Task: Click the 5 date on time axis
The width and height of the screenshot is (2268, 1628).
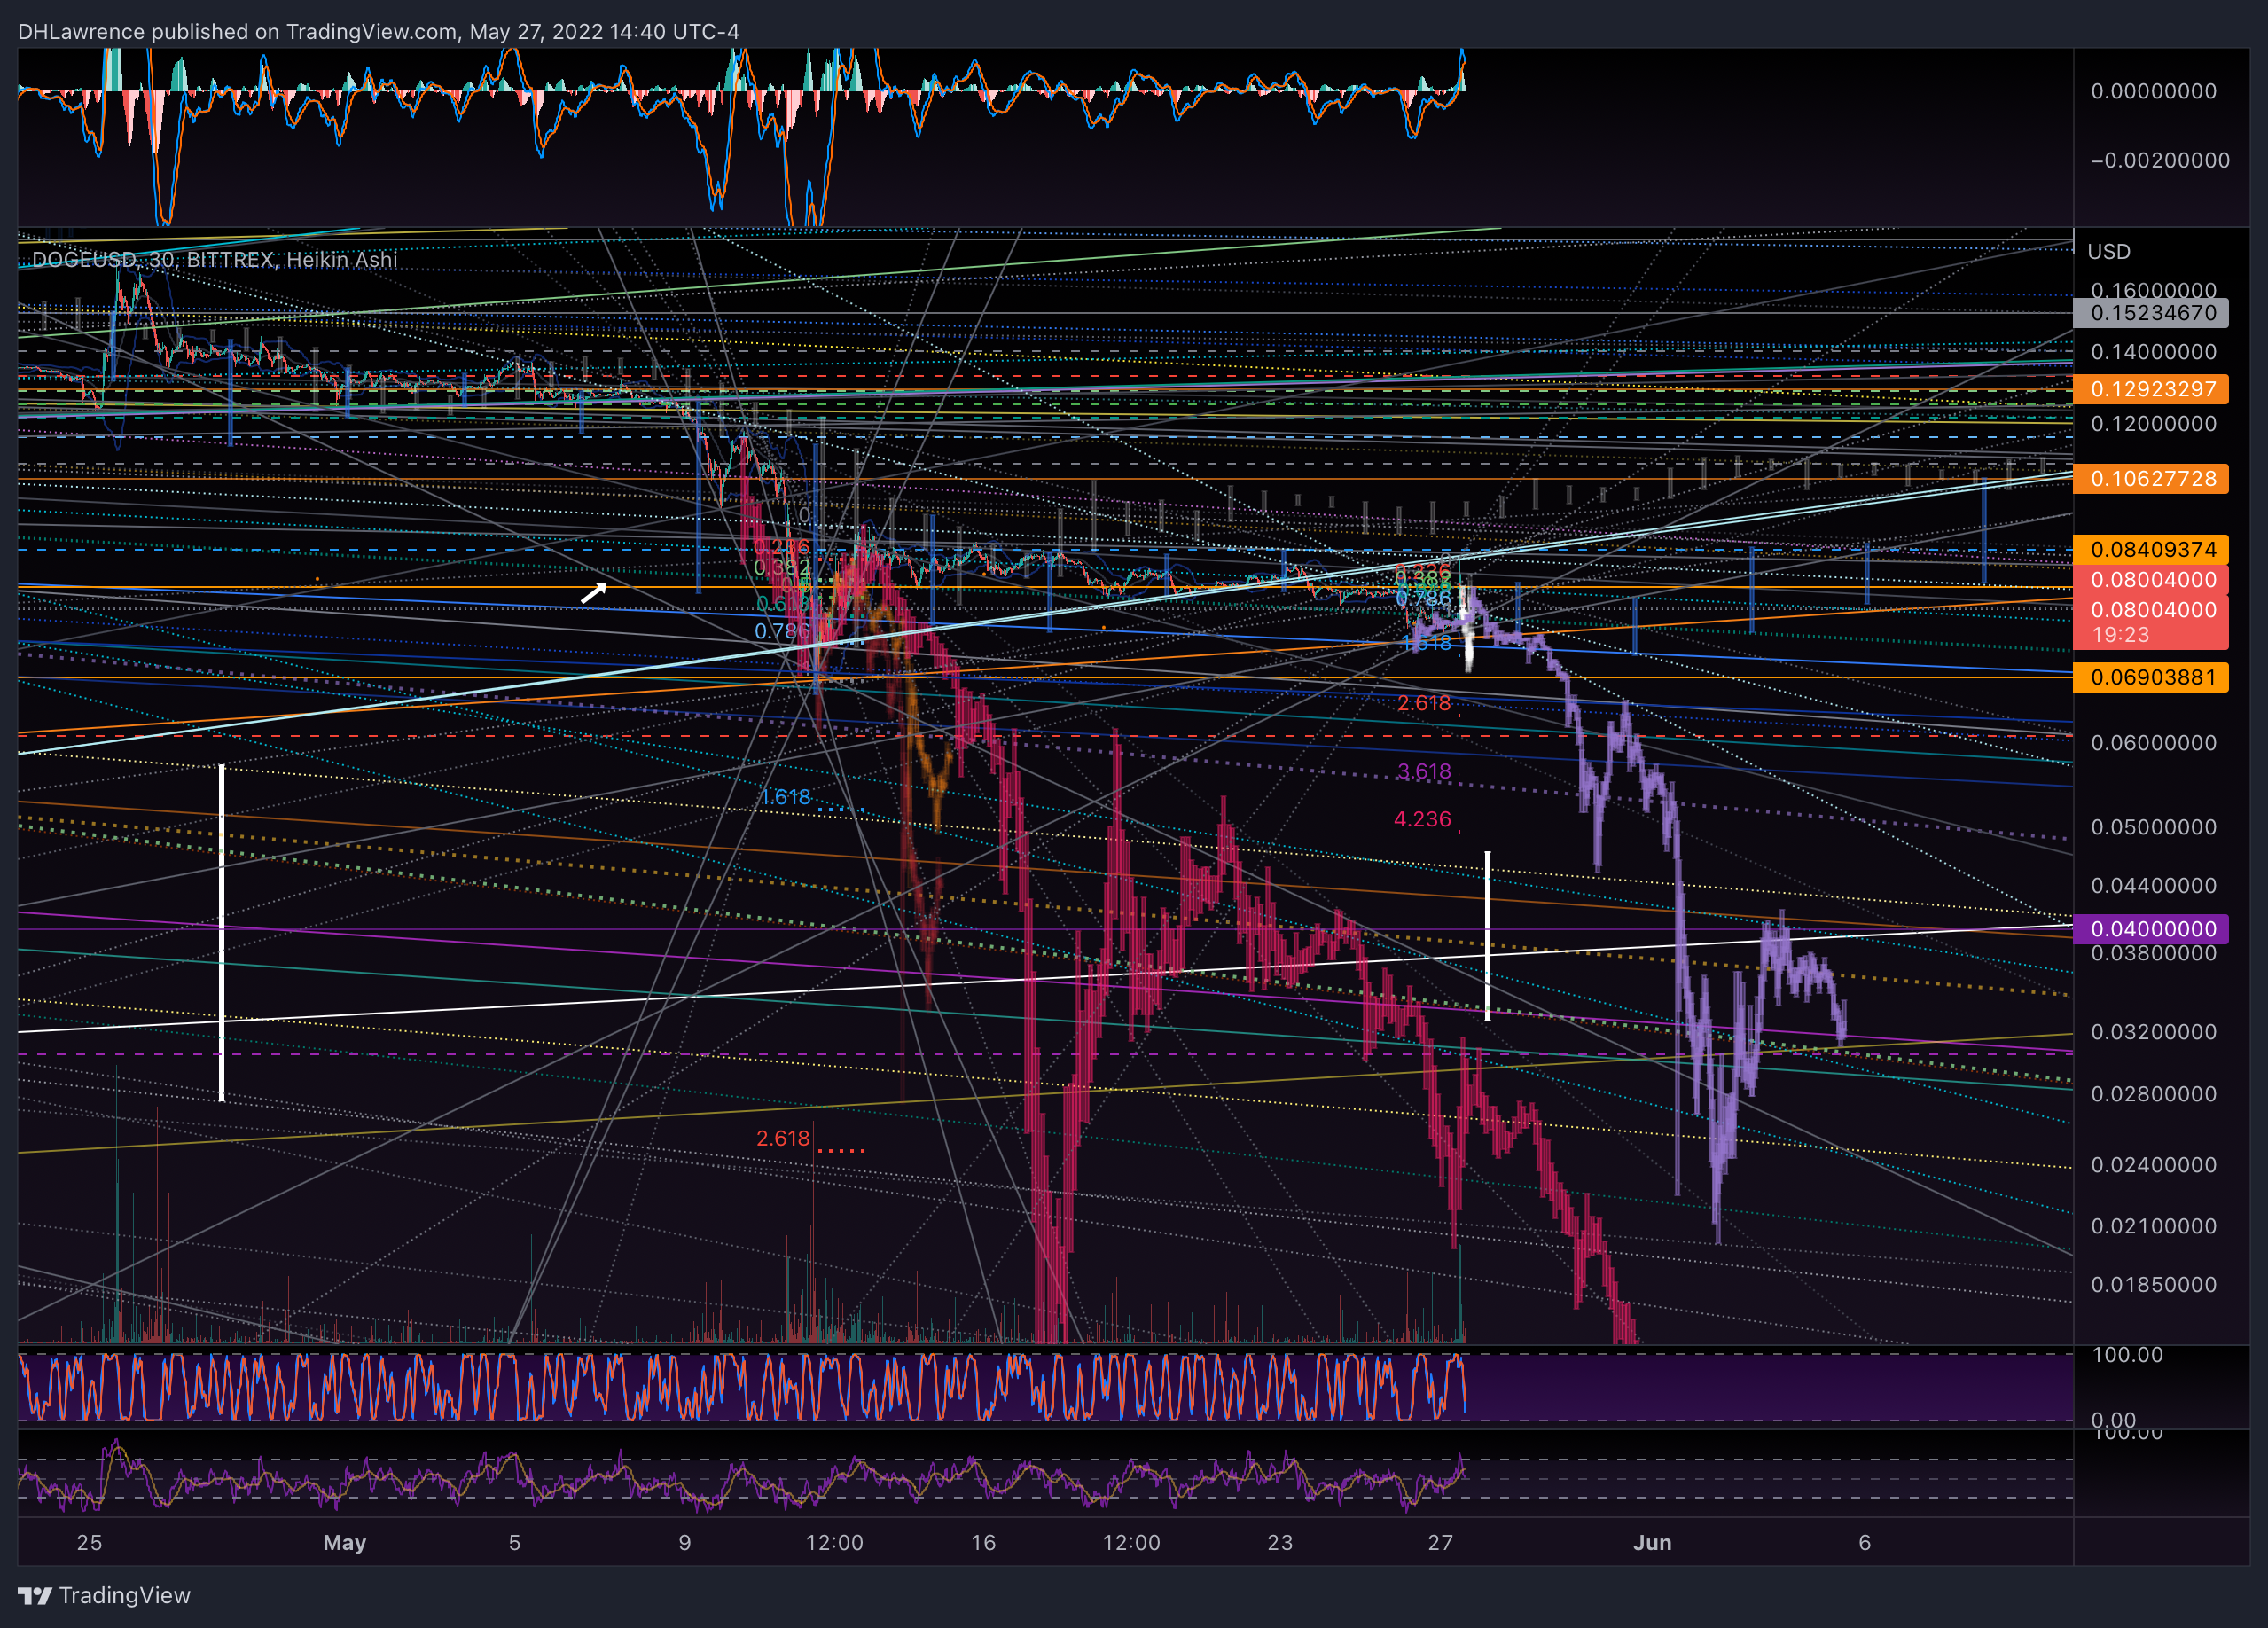Action: tap(515, 1543)
